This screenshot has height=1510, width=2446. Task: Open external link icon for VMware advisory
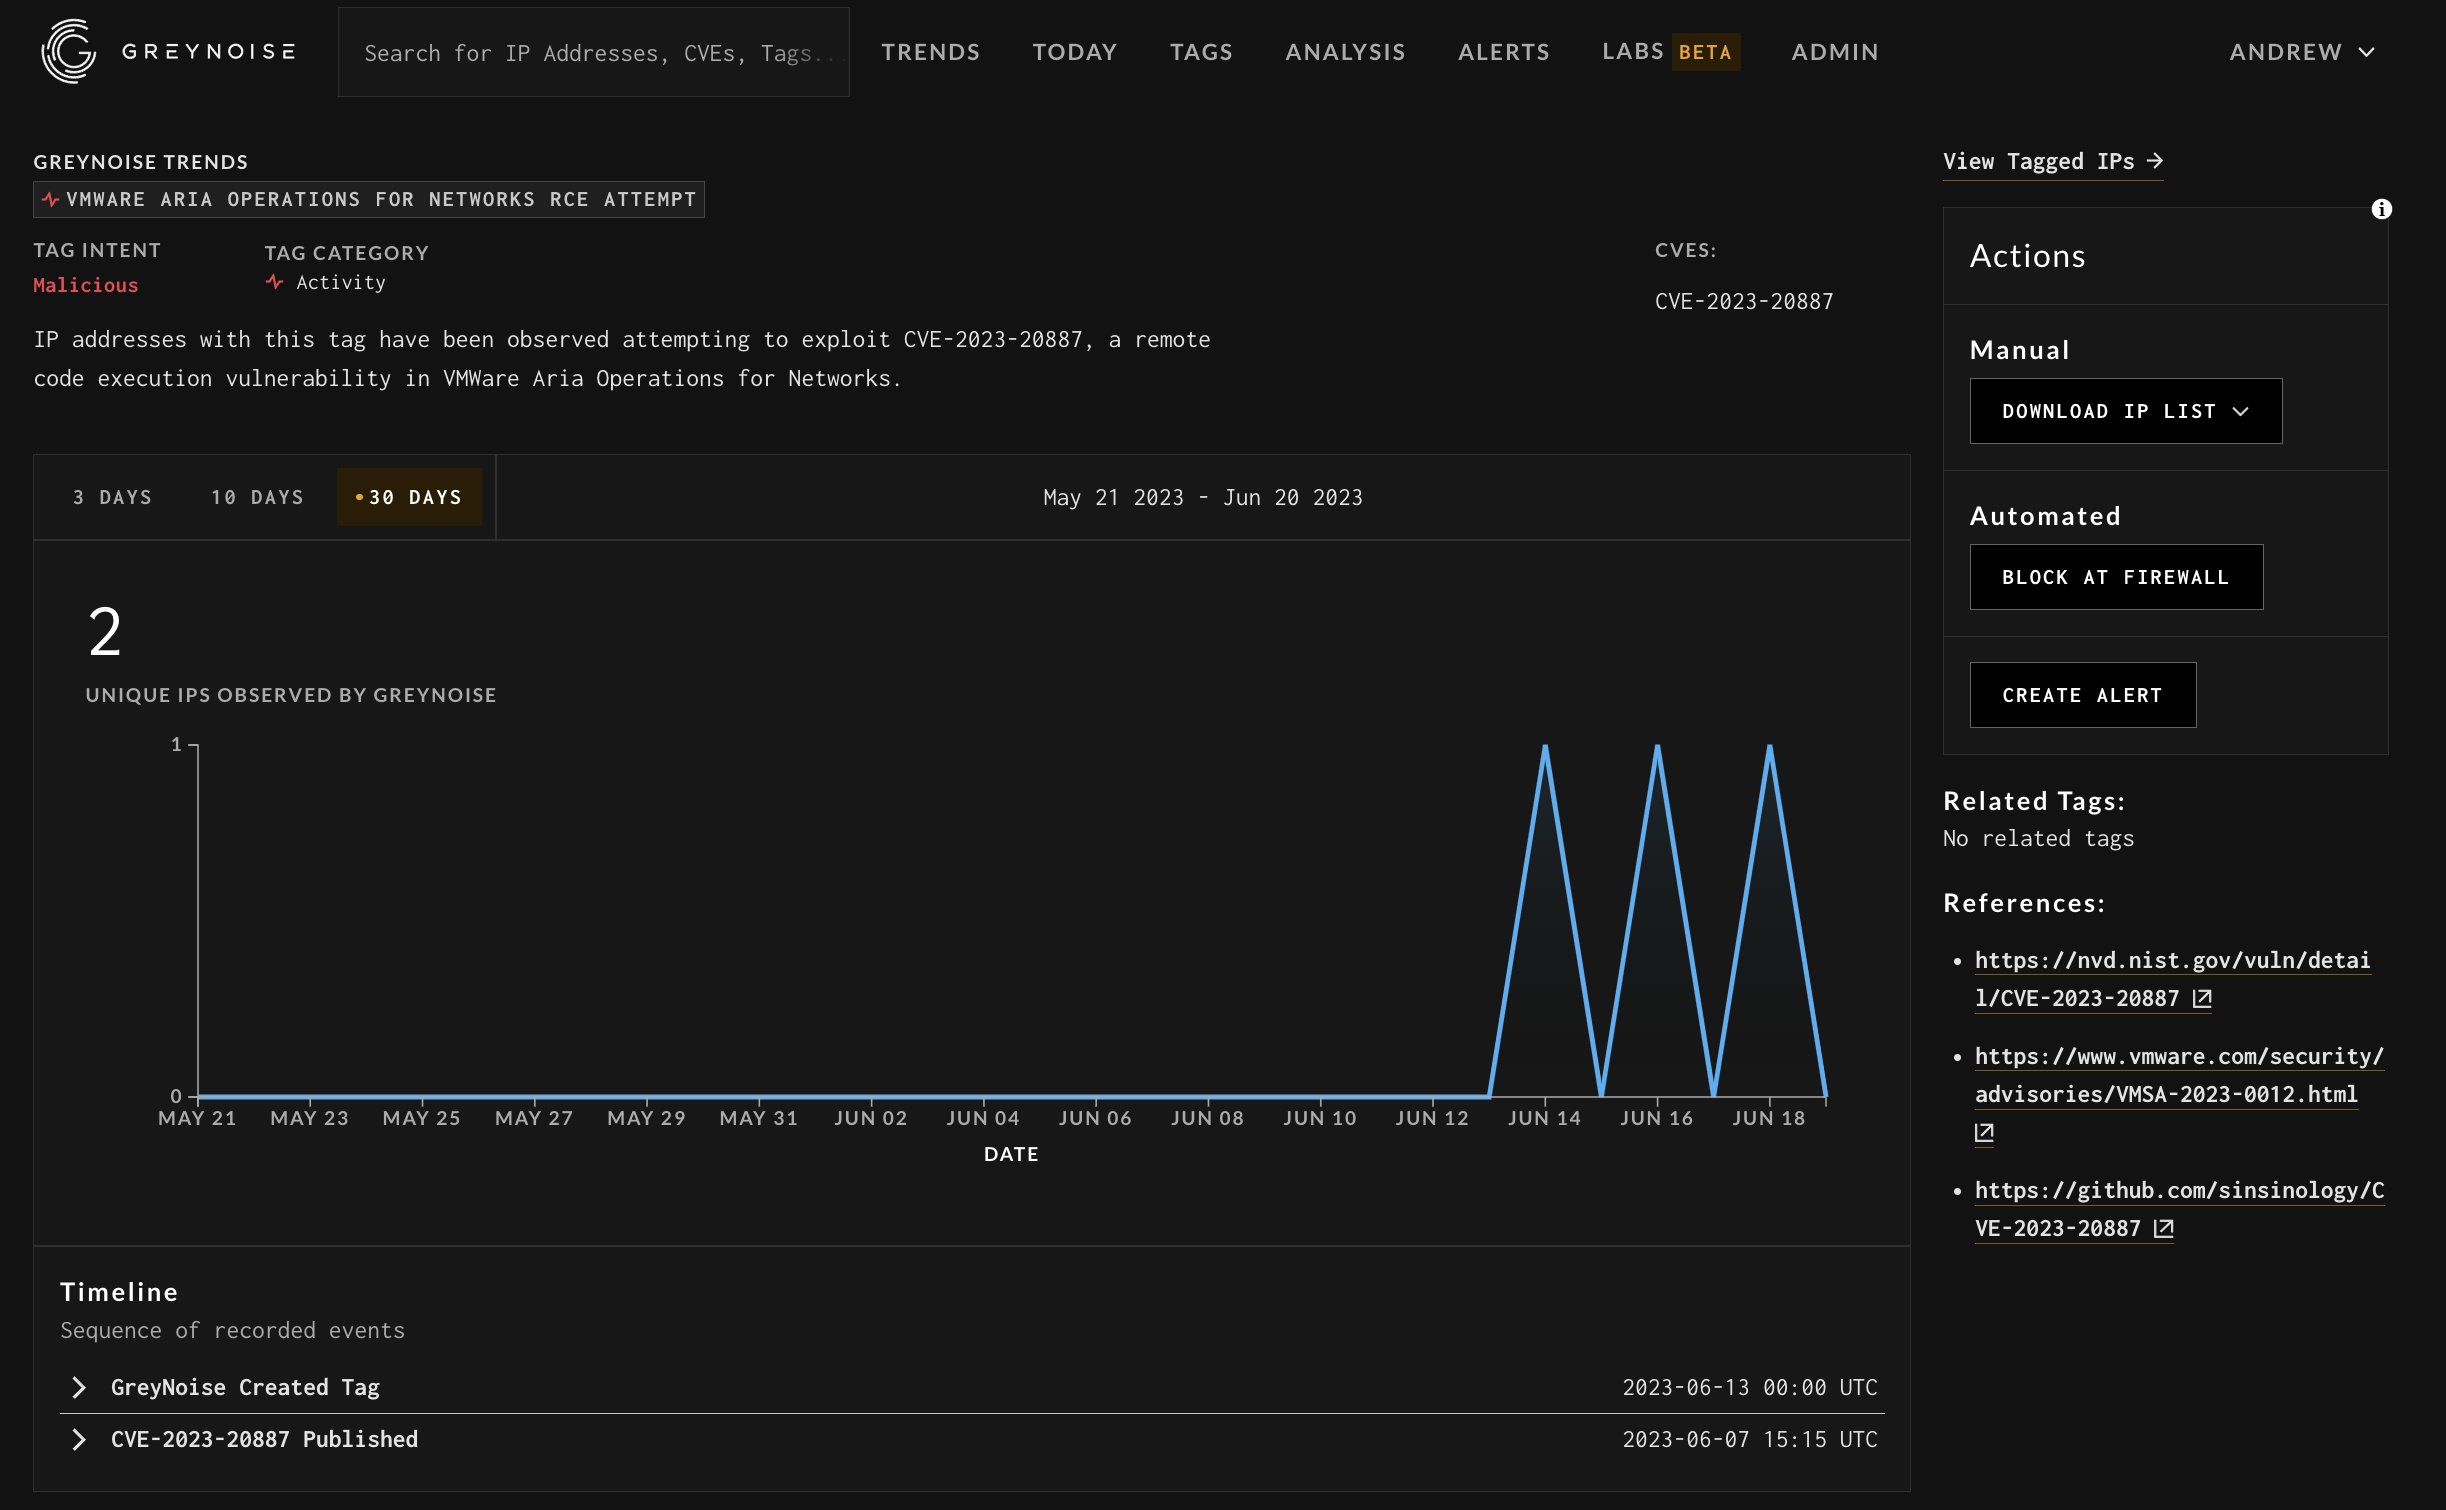click(x=1984, y=1132)
